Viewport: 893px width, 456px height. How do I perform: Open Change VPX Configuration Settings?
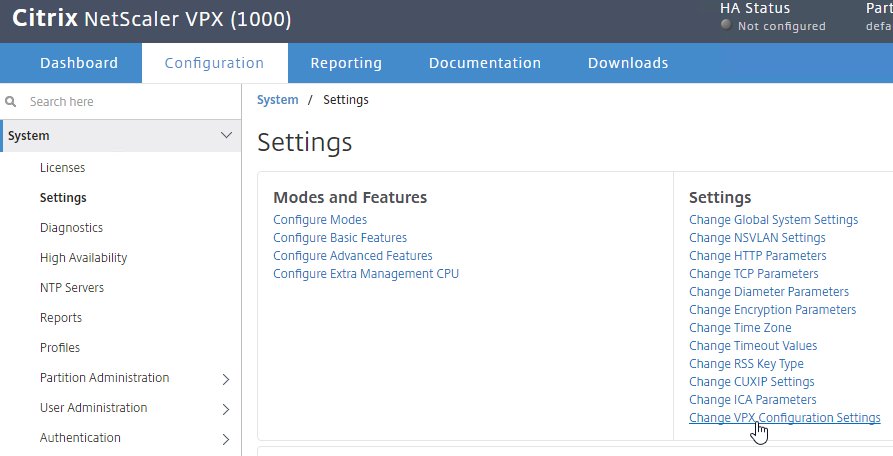point(785,418)
